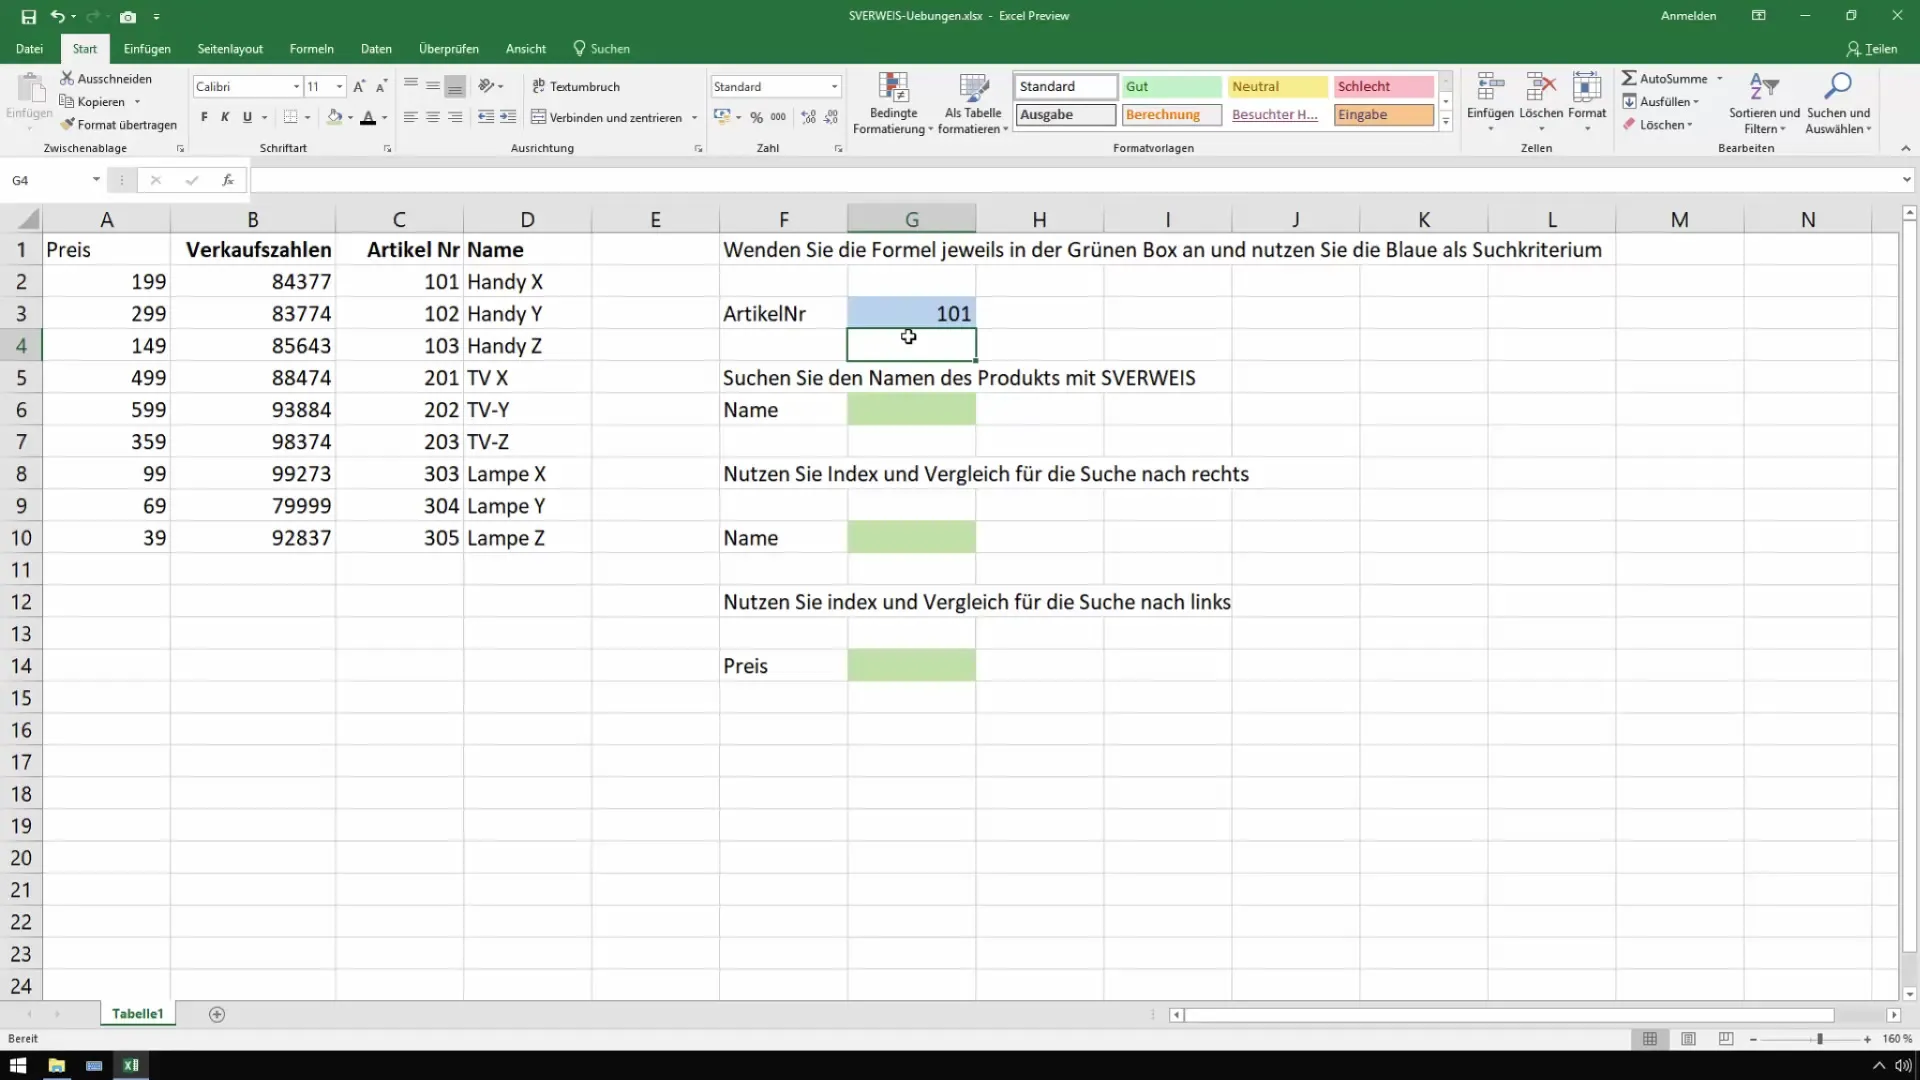
Task: Open Ausfüllen dropdown
Action: click(x=1661, y=101)
